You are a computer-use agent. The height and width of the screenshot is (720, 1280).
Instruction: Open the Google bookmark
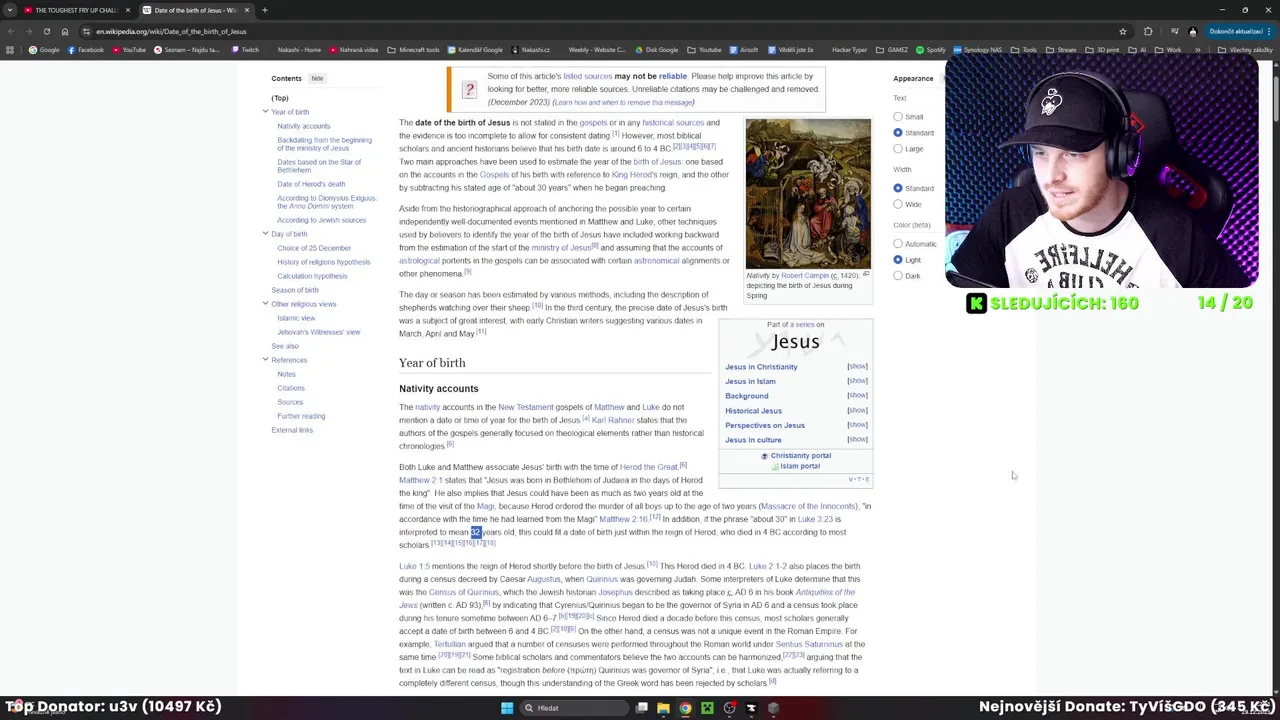pos(44,50)
